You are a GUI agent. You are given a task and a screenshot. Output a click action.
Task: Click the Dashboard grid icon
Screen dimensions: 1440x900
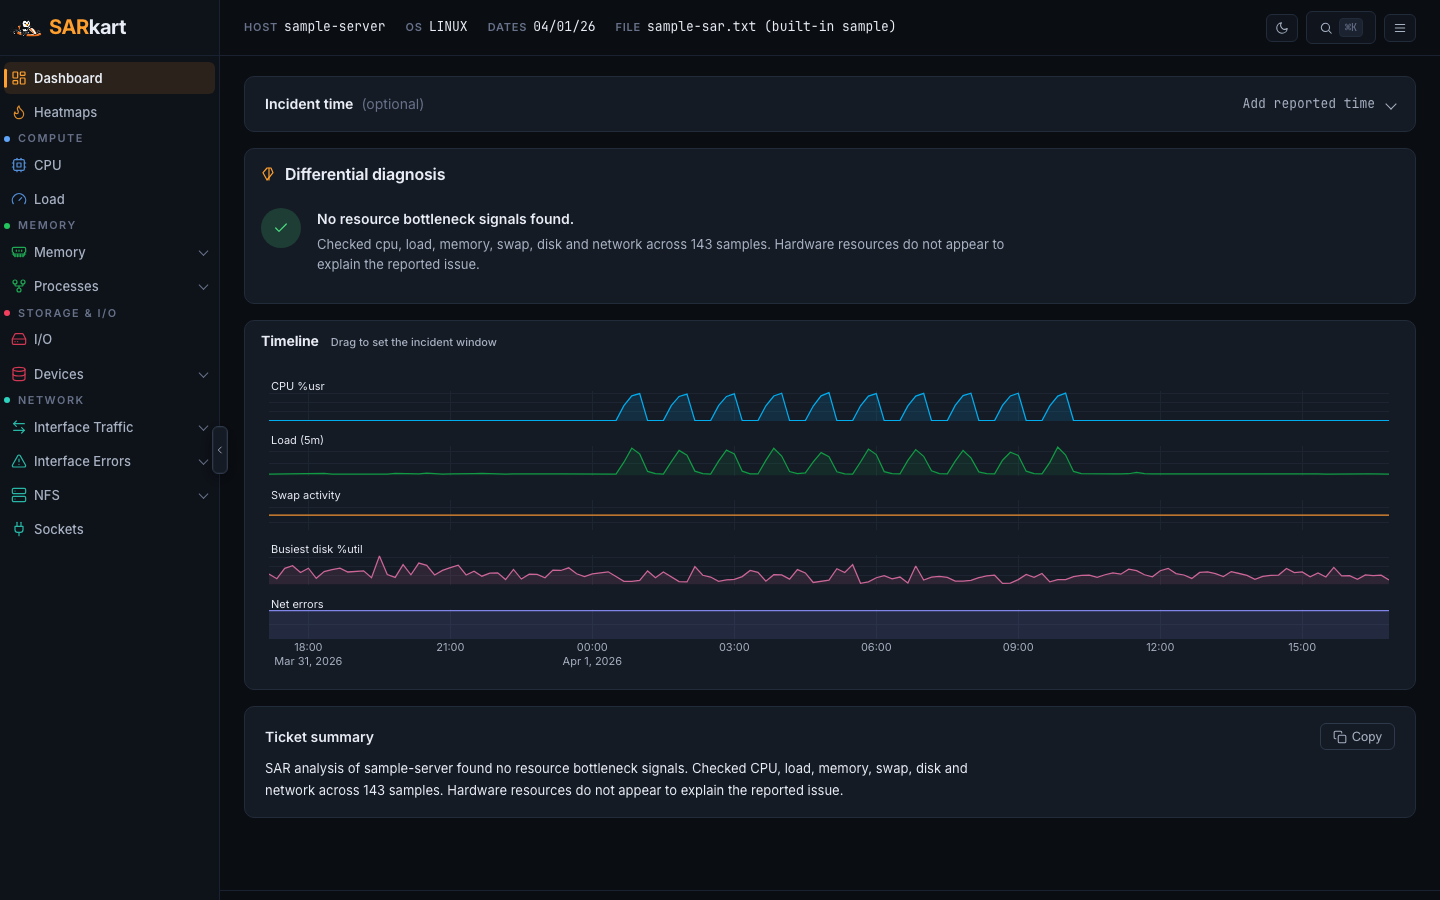[19, 78]
